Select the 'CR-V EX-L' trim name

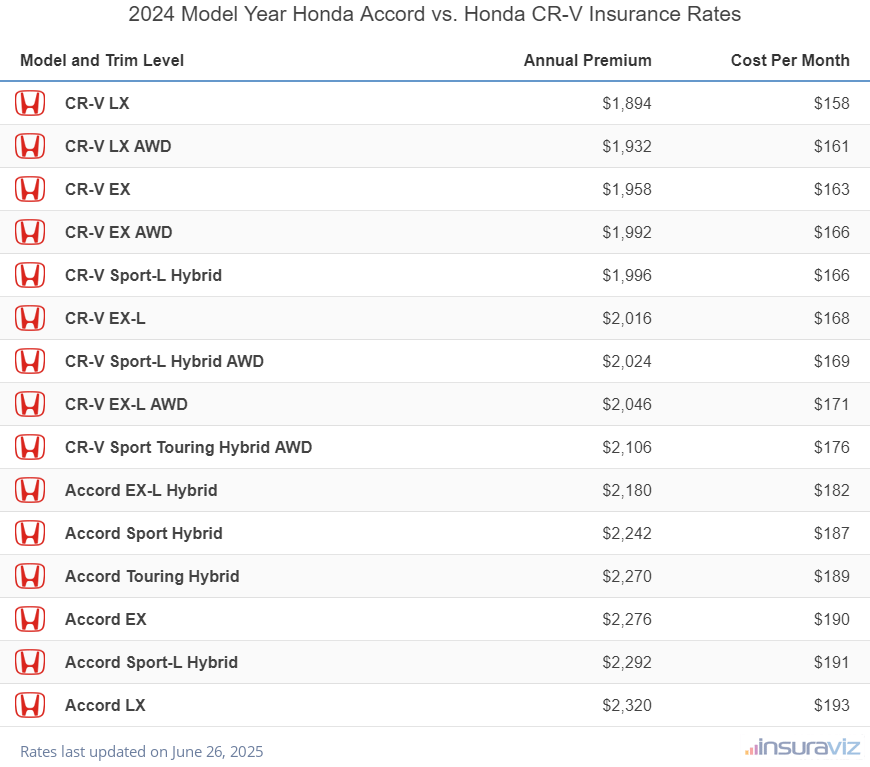[105, 318]
